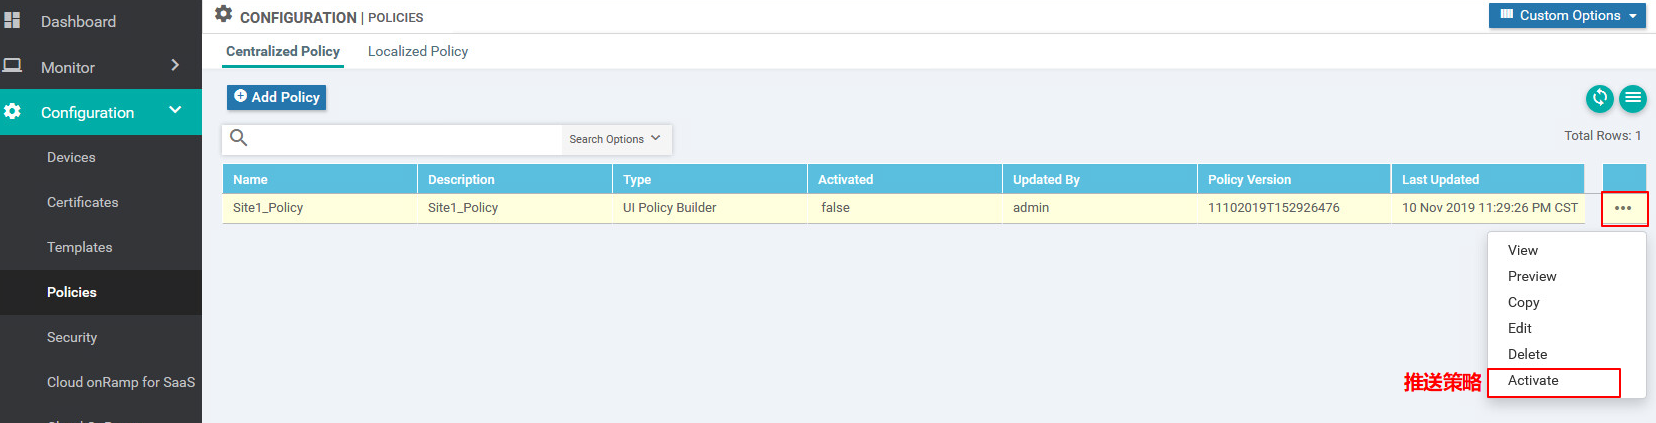This screenshot has height=423, width=1656.
Task: Click the Add Policy button
Action: 276,97
